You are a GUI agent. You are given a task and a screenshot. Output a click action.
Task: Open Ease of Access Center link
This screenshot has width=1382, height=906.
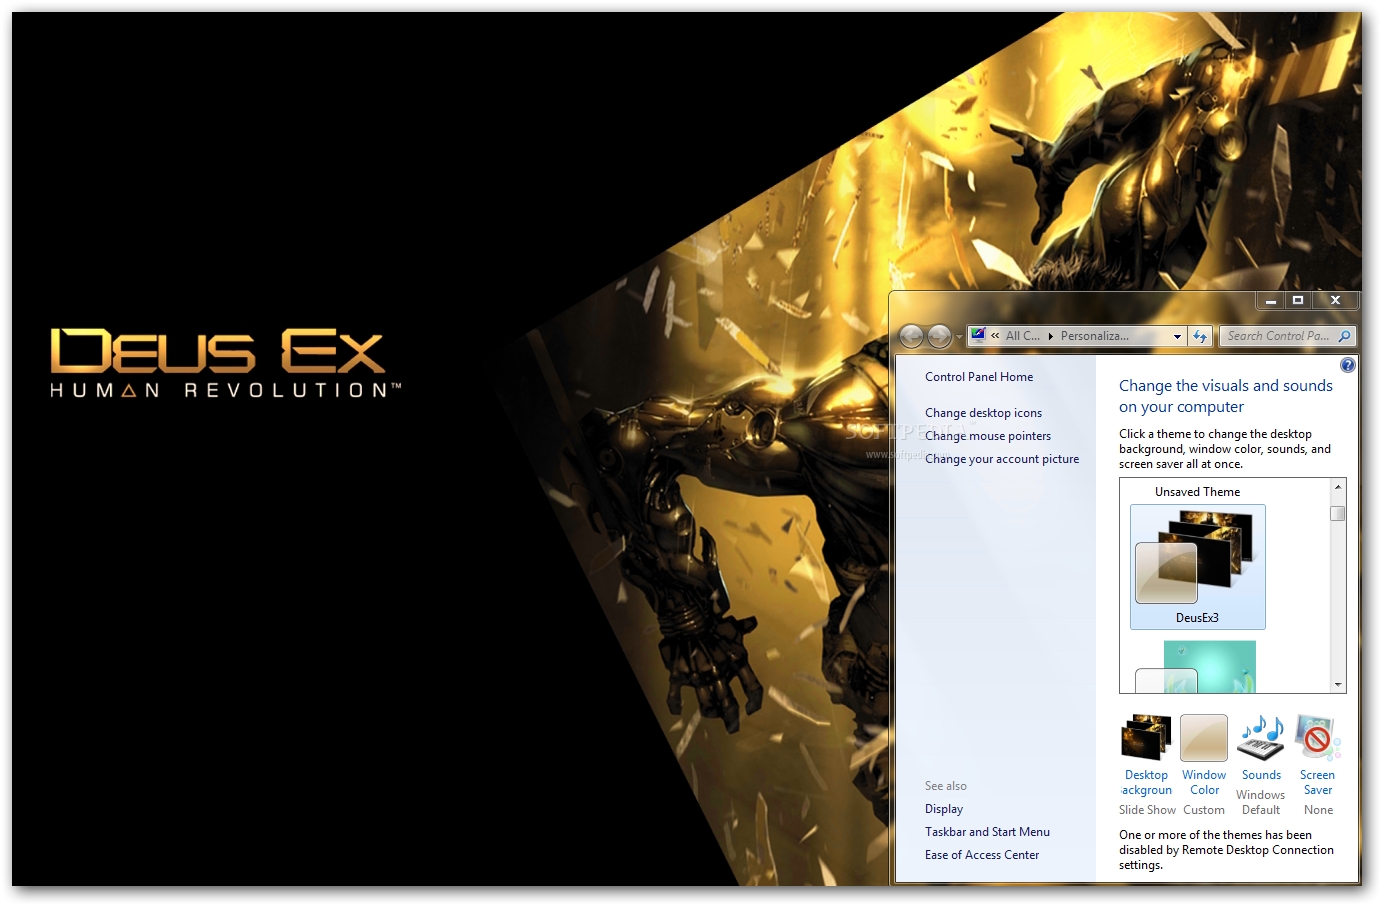[x=982, y=855]
